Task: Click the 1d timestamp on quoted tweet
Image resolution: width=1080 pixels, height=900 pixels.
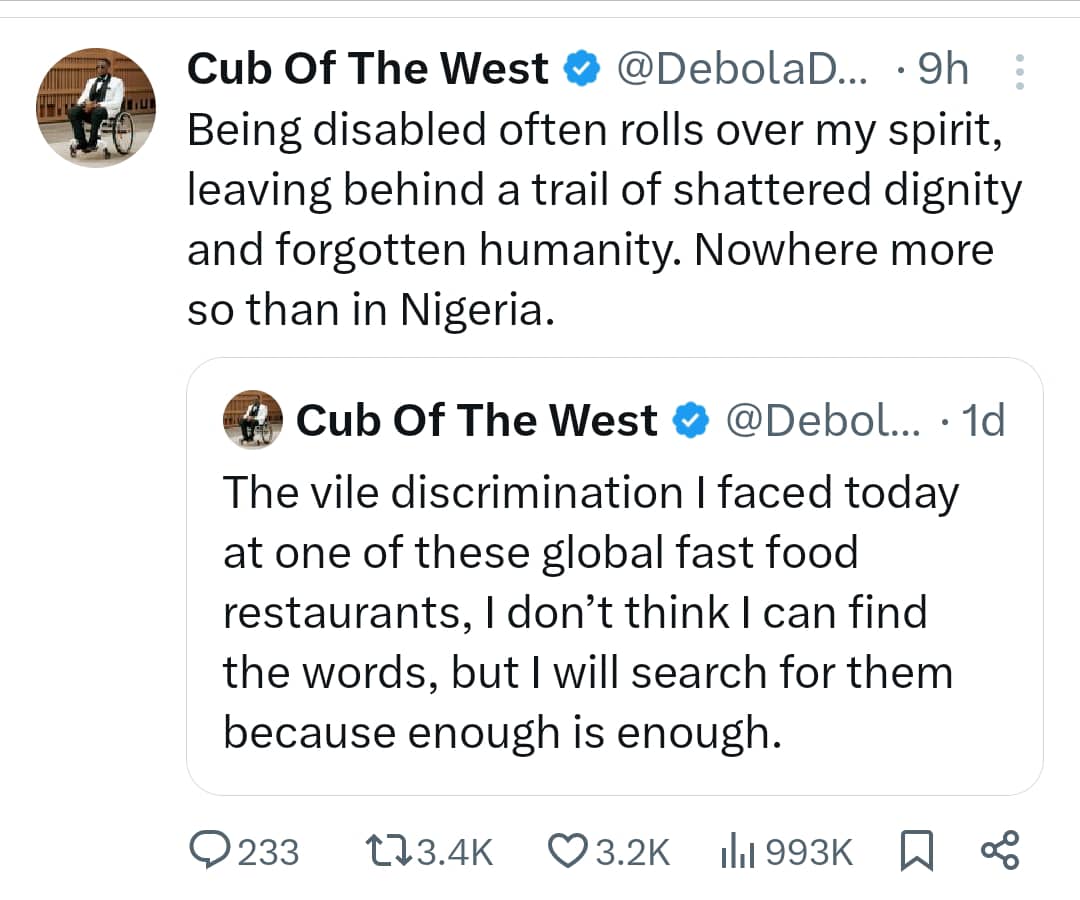Action: [985, 420]
